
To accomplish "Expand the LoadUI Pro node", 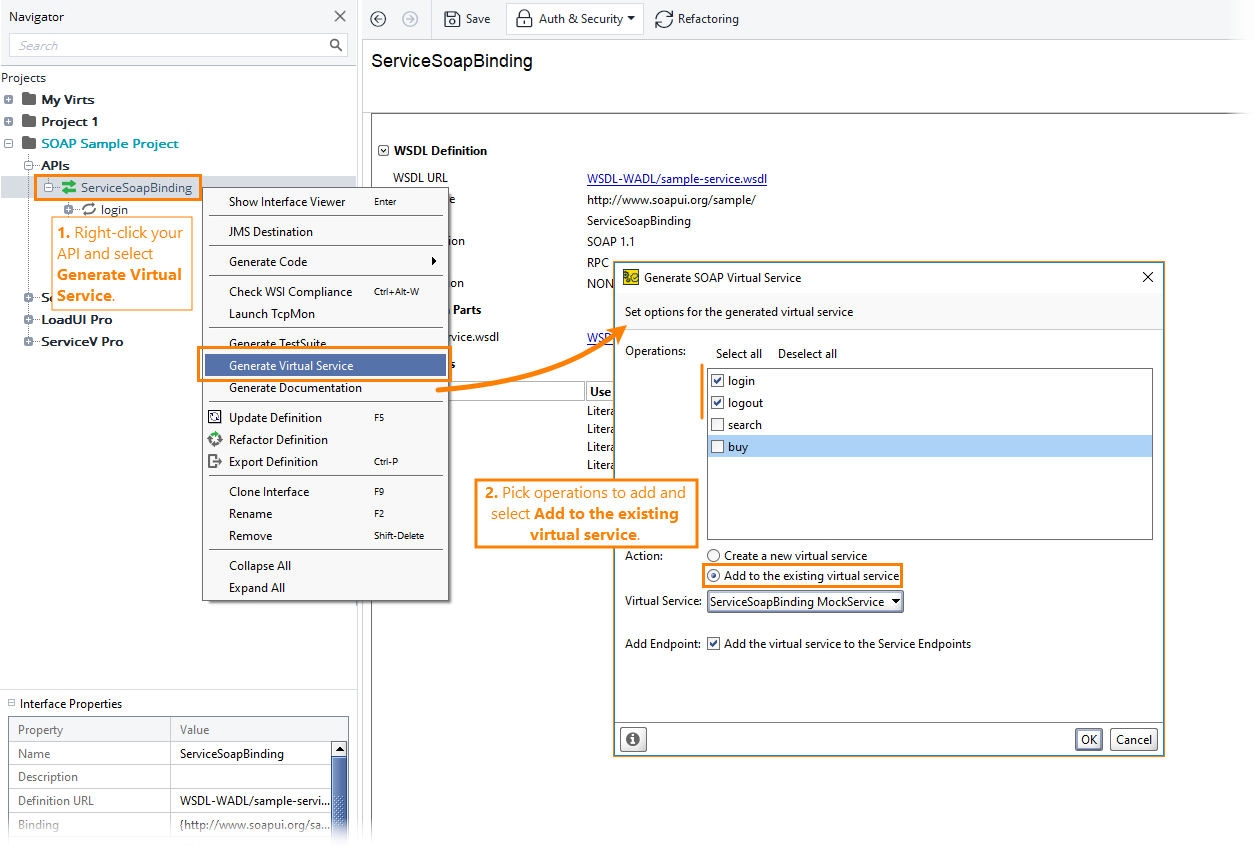I will click(x=30, y=319).
